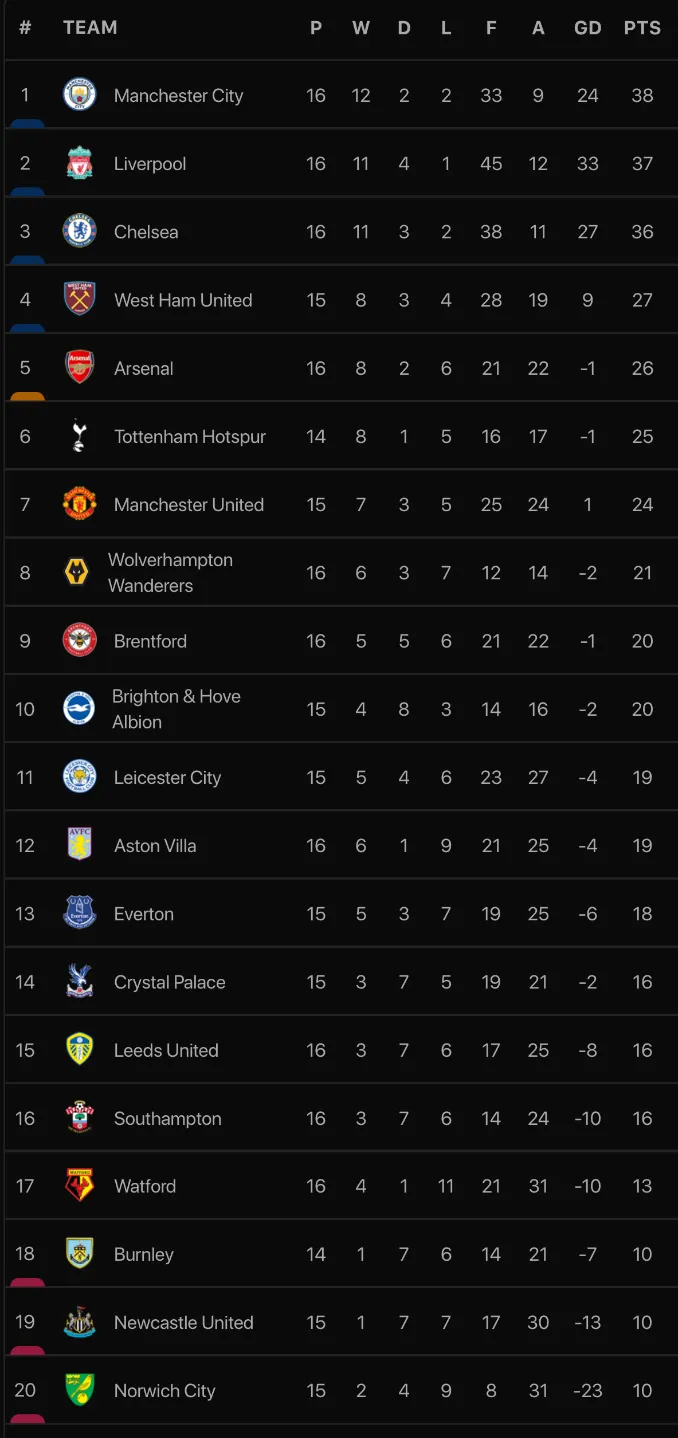The image size is (678, 1438).
Task: Open the Leicester City team name link
Action: (167, 777)
